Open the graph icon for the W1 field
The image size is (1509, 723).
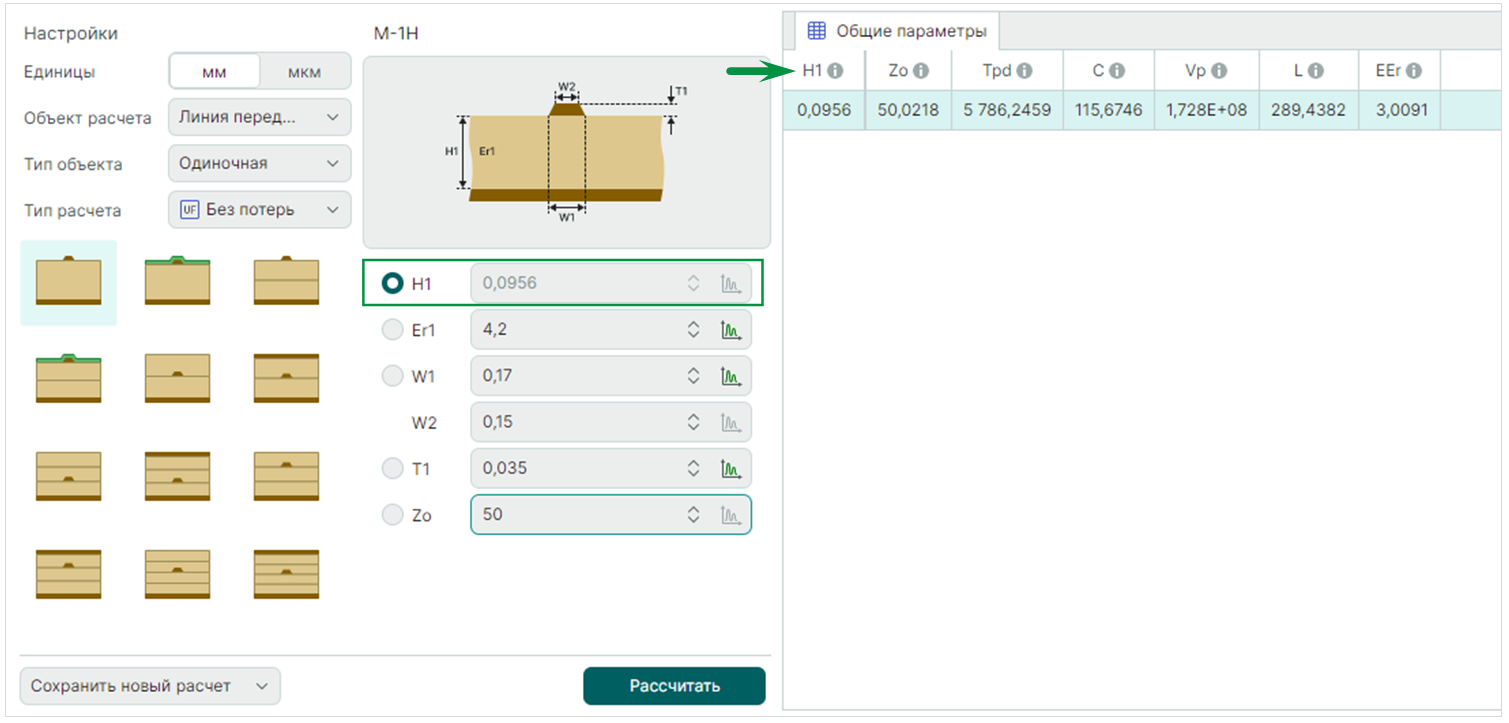(731, 376)
